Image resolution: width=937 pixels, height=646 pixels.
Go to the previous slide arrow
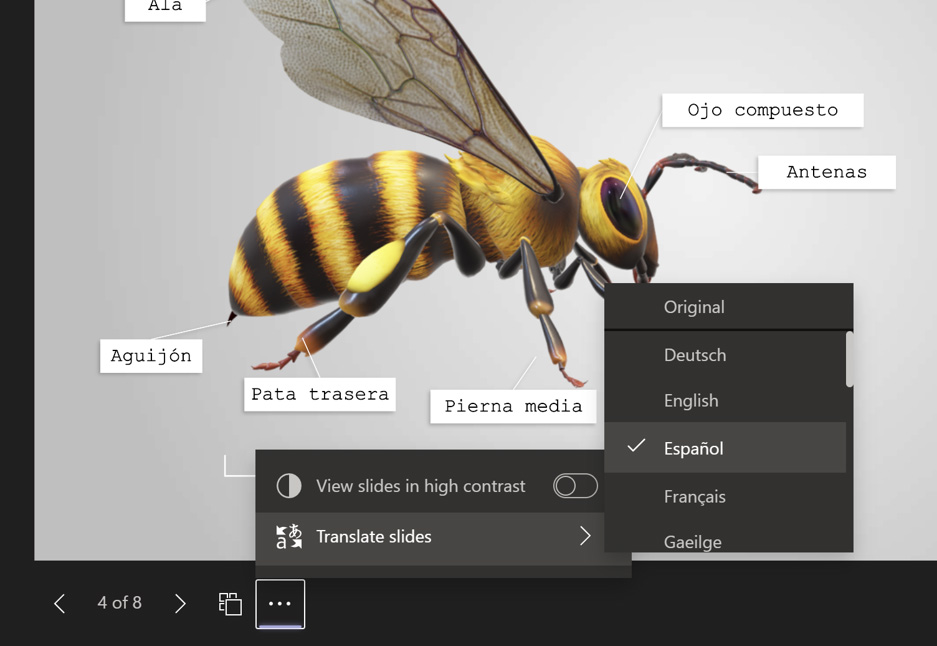click(x=60, y=603)
